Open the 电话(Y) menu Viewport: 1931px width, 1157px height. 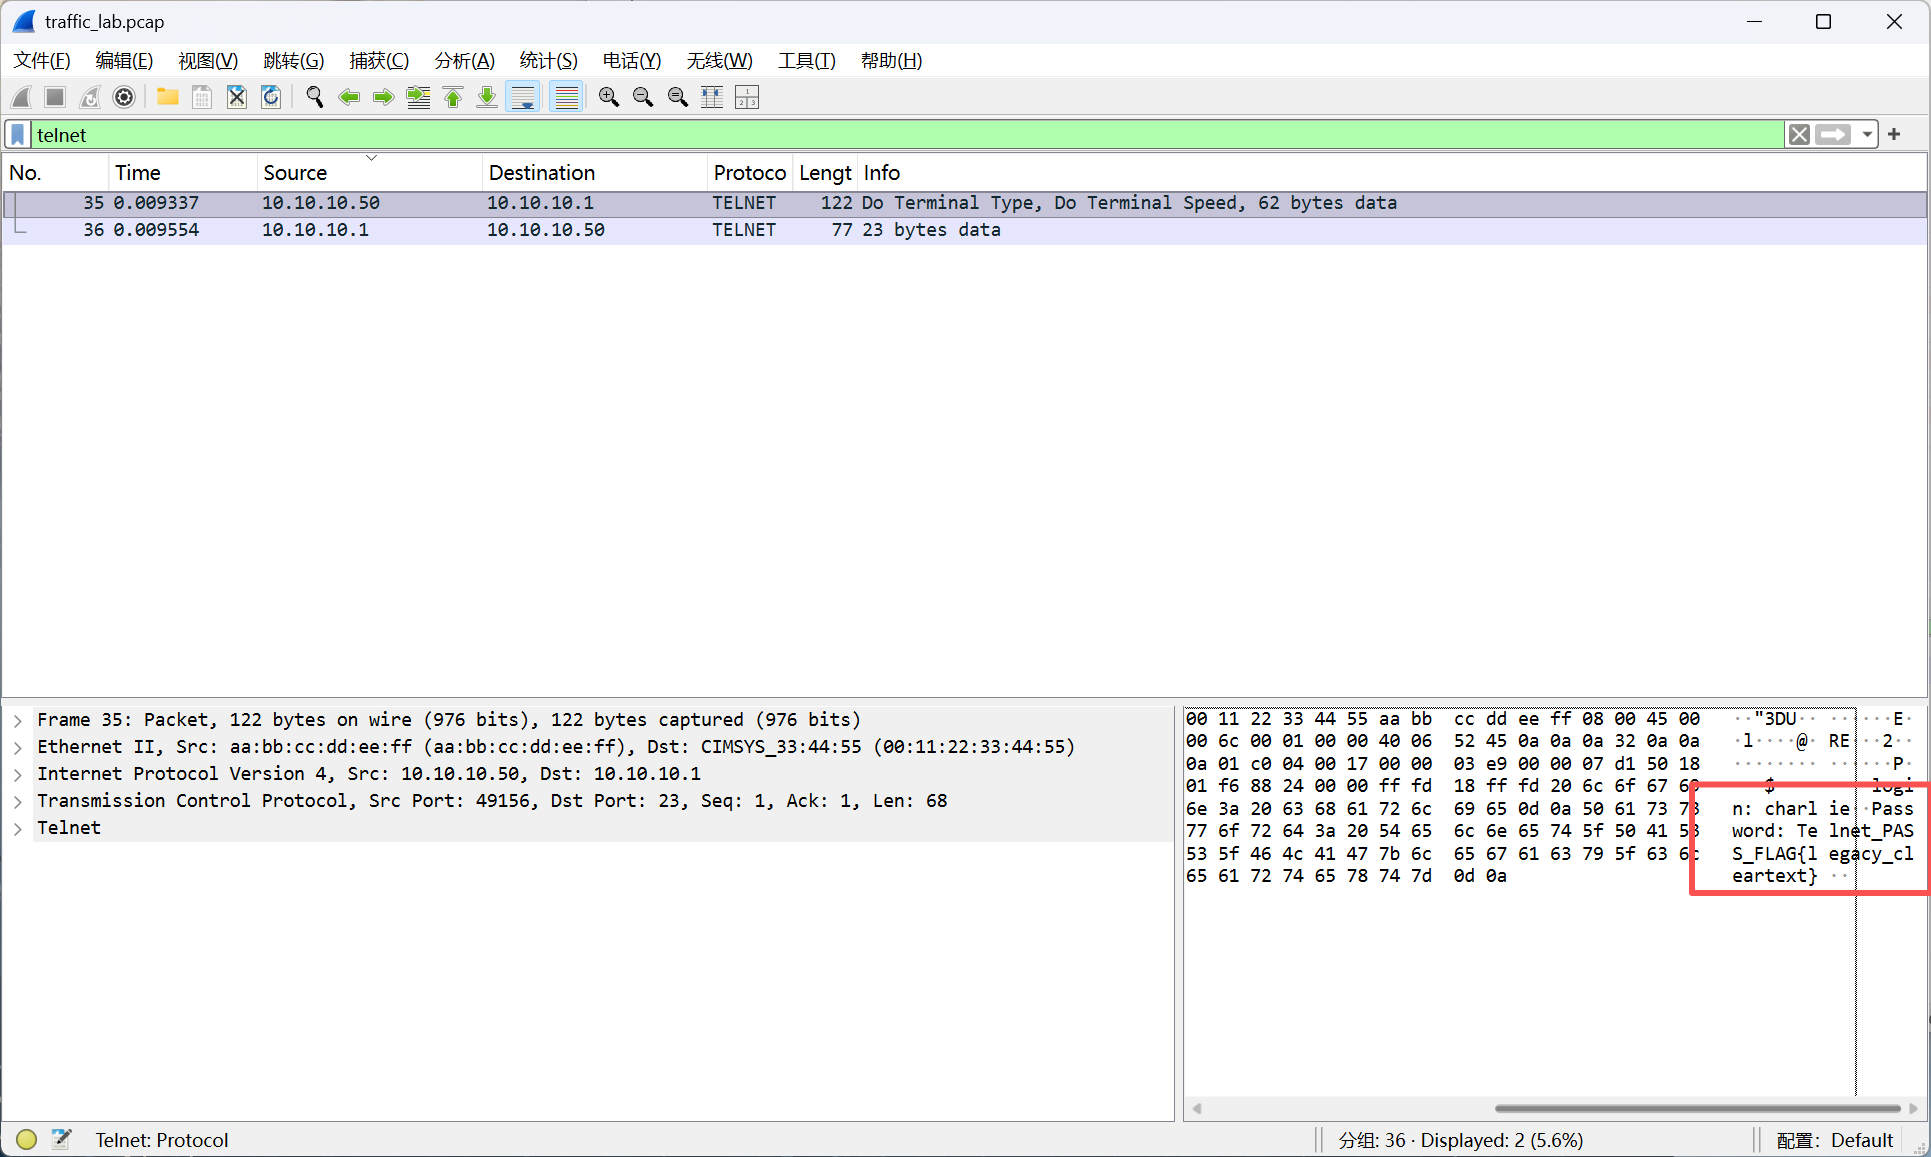(632, 61)
